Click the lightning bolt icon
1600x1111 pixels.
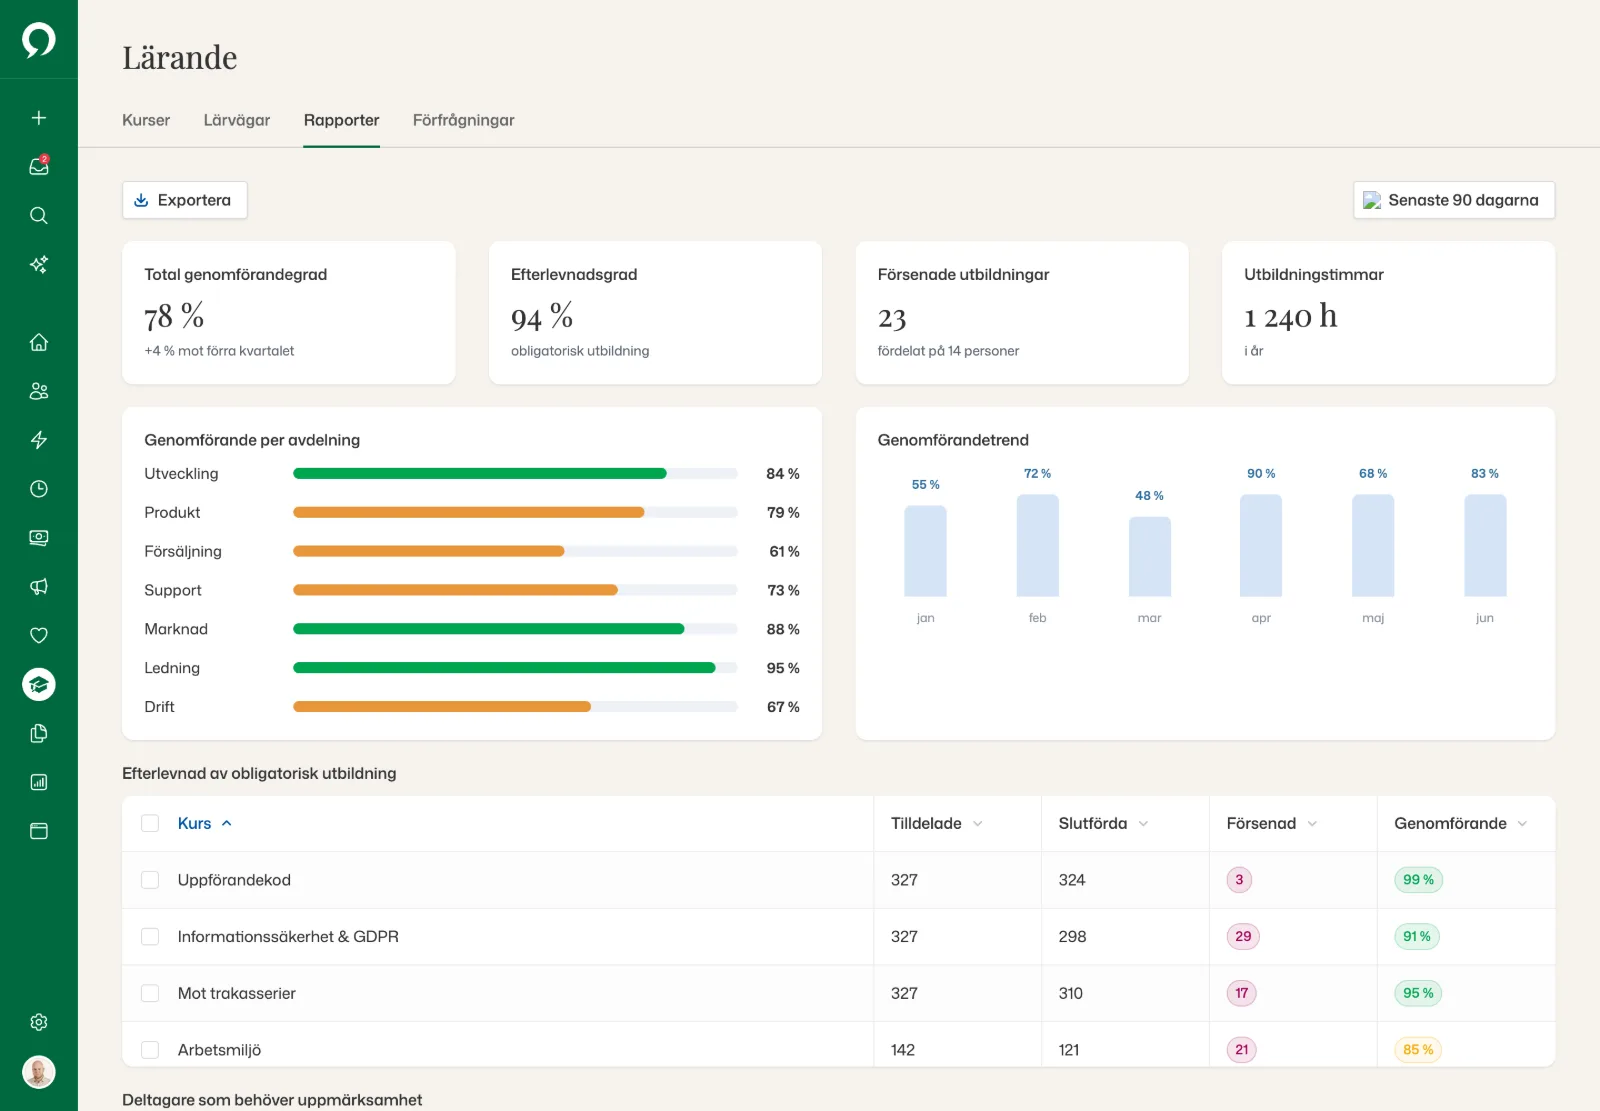pyautogui.click(x=39, y=440)
